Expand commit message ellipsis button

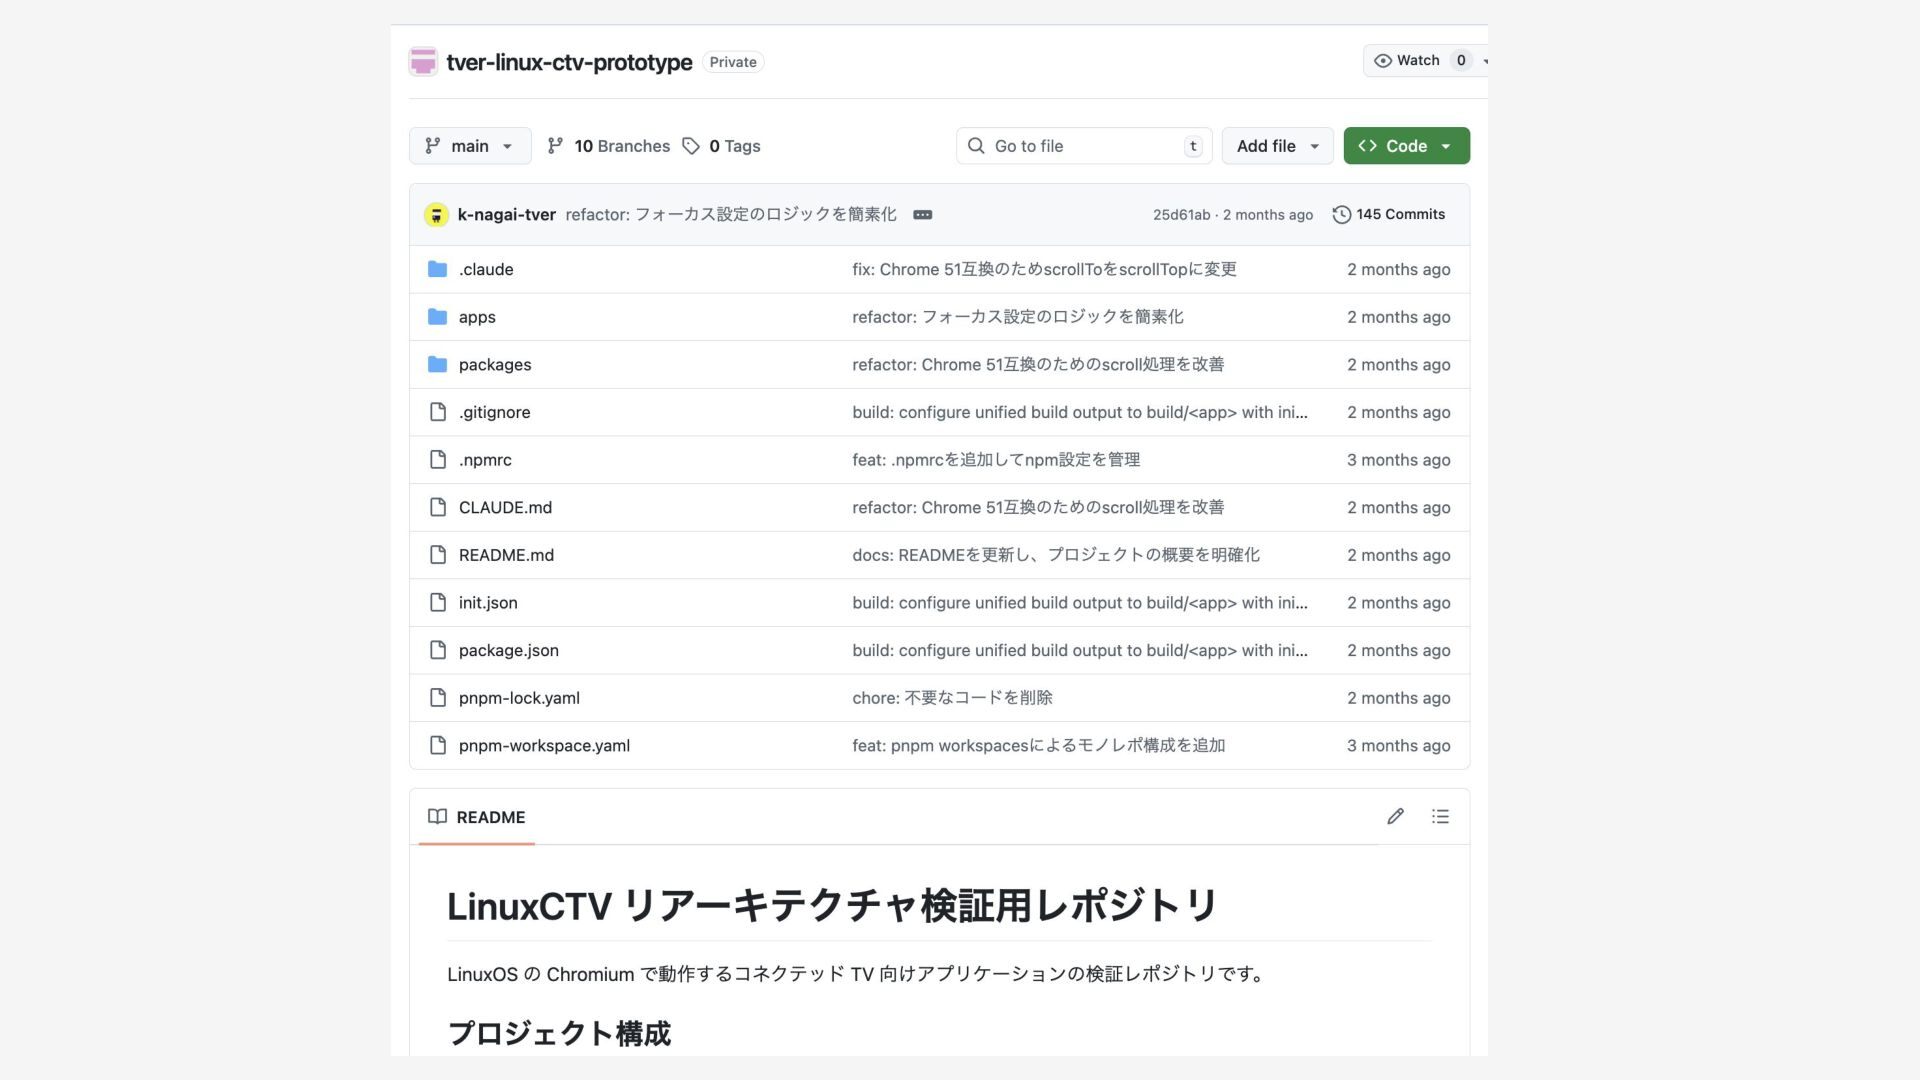pos(922,215)
